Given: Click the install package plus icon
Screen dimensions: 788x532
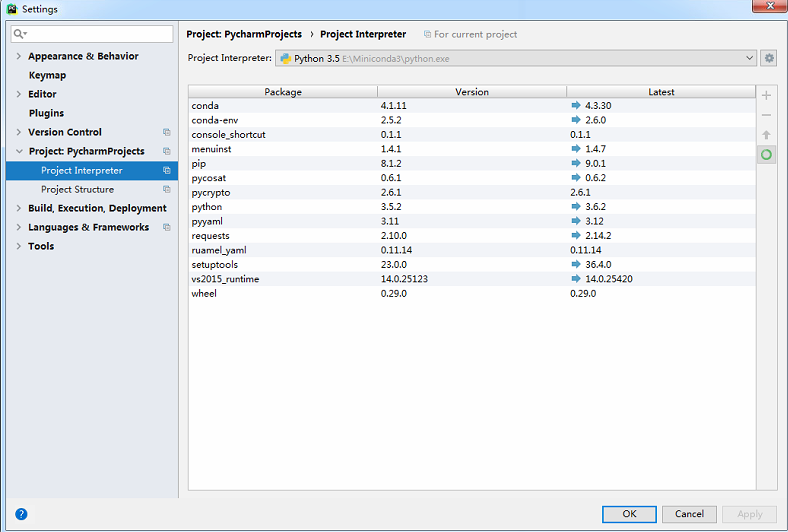Looking at the screenshot, I should 766,95.
